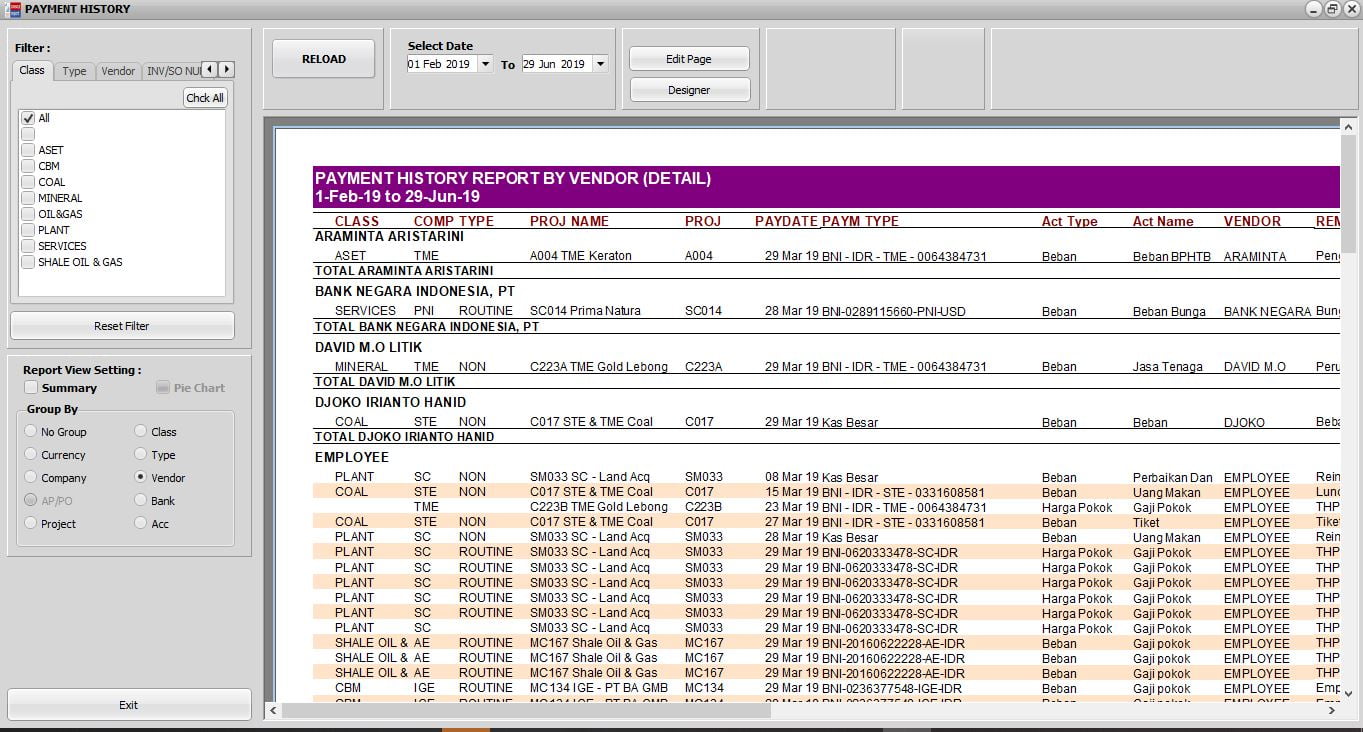Click the PAYDATE column header
This screenshot has height=732, width=1363.
pyautogui.click(x=786, y=221)
